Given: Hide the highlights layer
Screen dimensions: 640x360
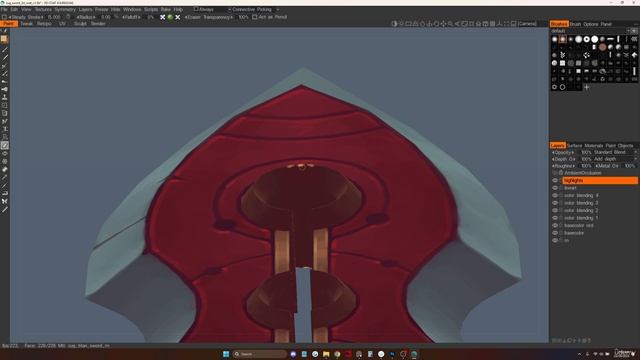Looking at the screenshot, I should point(555,180).
